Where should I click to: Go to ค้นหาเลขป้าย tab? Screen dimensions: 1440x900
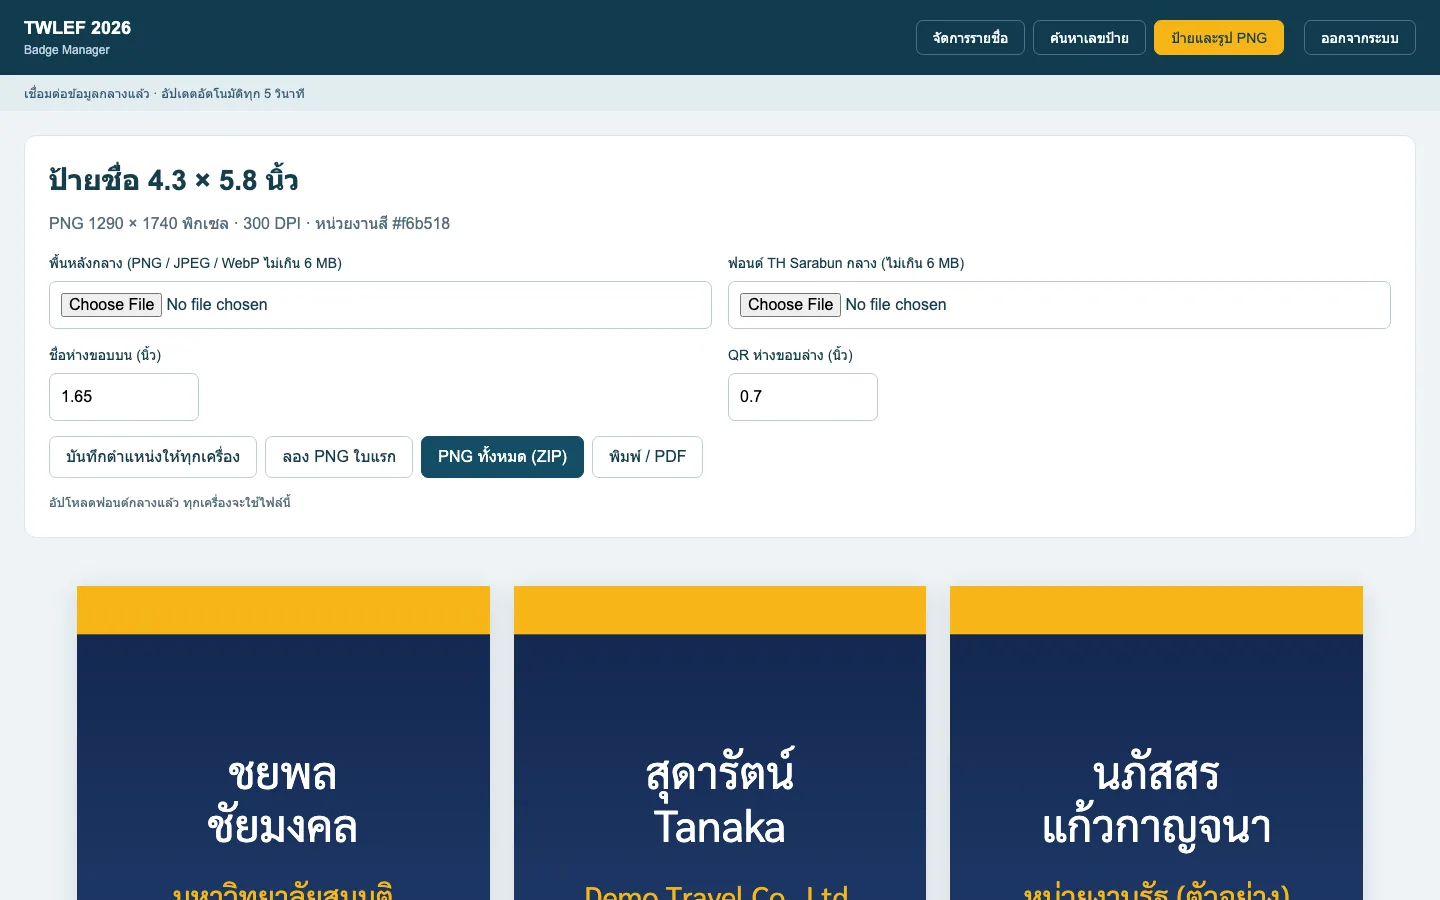[x=1089, y=38]
